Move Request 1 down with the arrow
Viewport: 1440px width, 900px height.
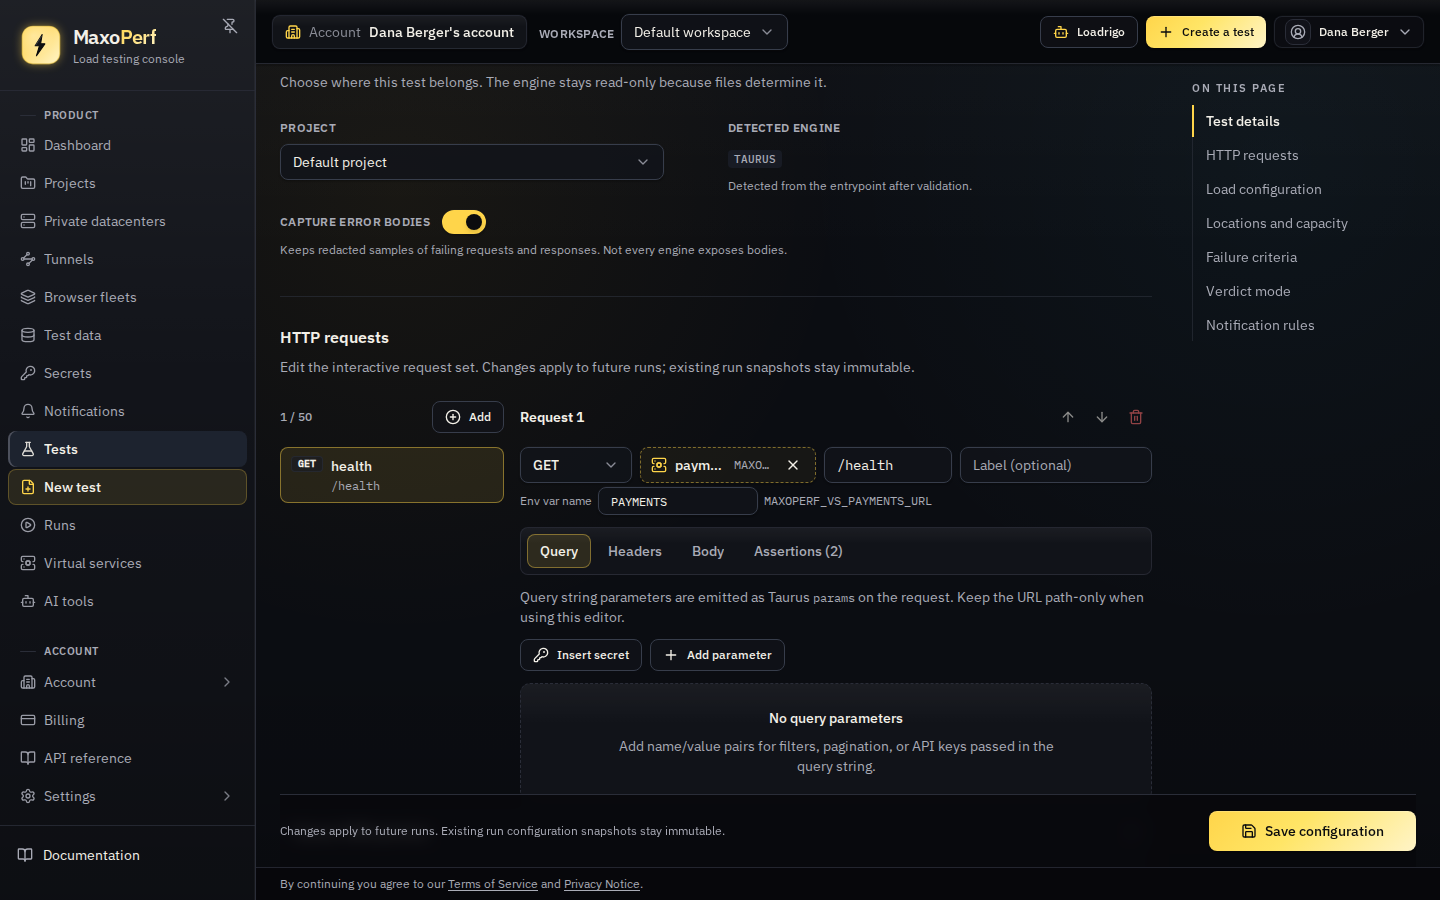click(1102, 417)
